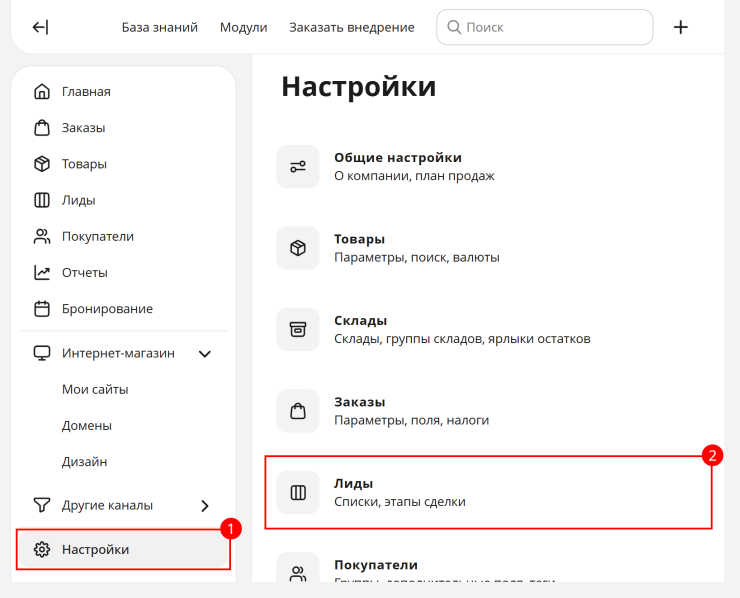Click the magnifier icon in search box
The height and width of the screenshot is (598, 740).
coord(454,27)
